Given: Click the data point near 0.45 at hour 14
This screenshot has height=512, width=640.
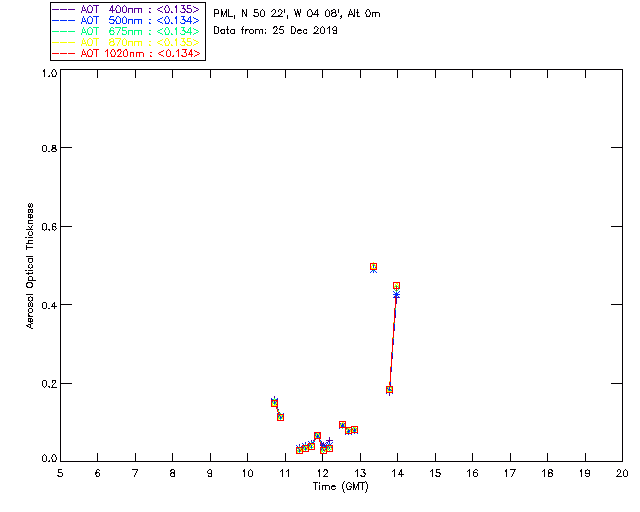Looking at the screenshot, I should point(396,286).
